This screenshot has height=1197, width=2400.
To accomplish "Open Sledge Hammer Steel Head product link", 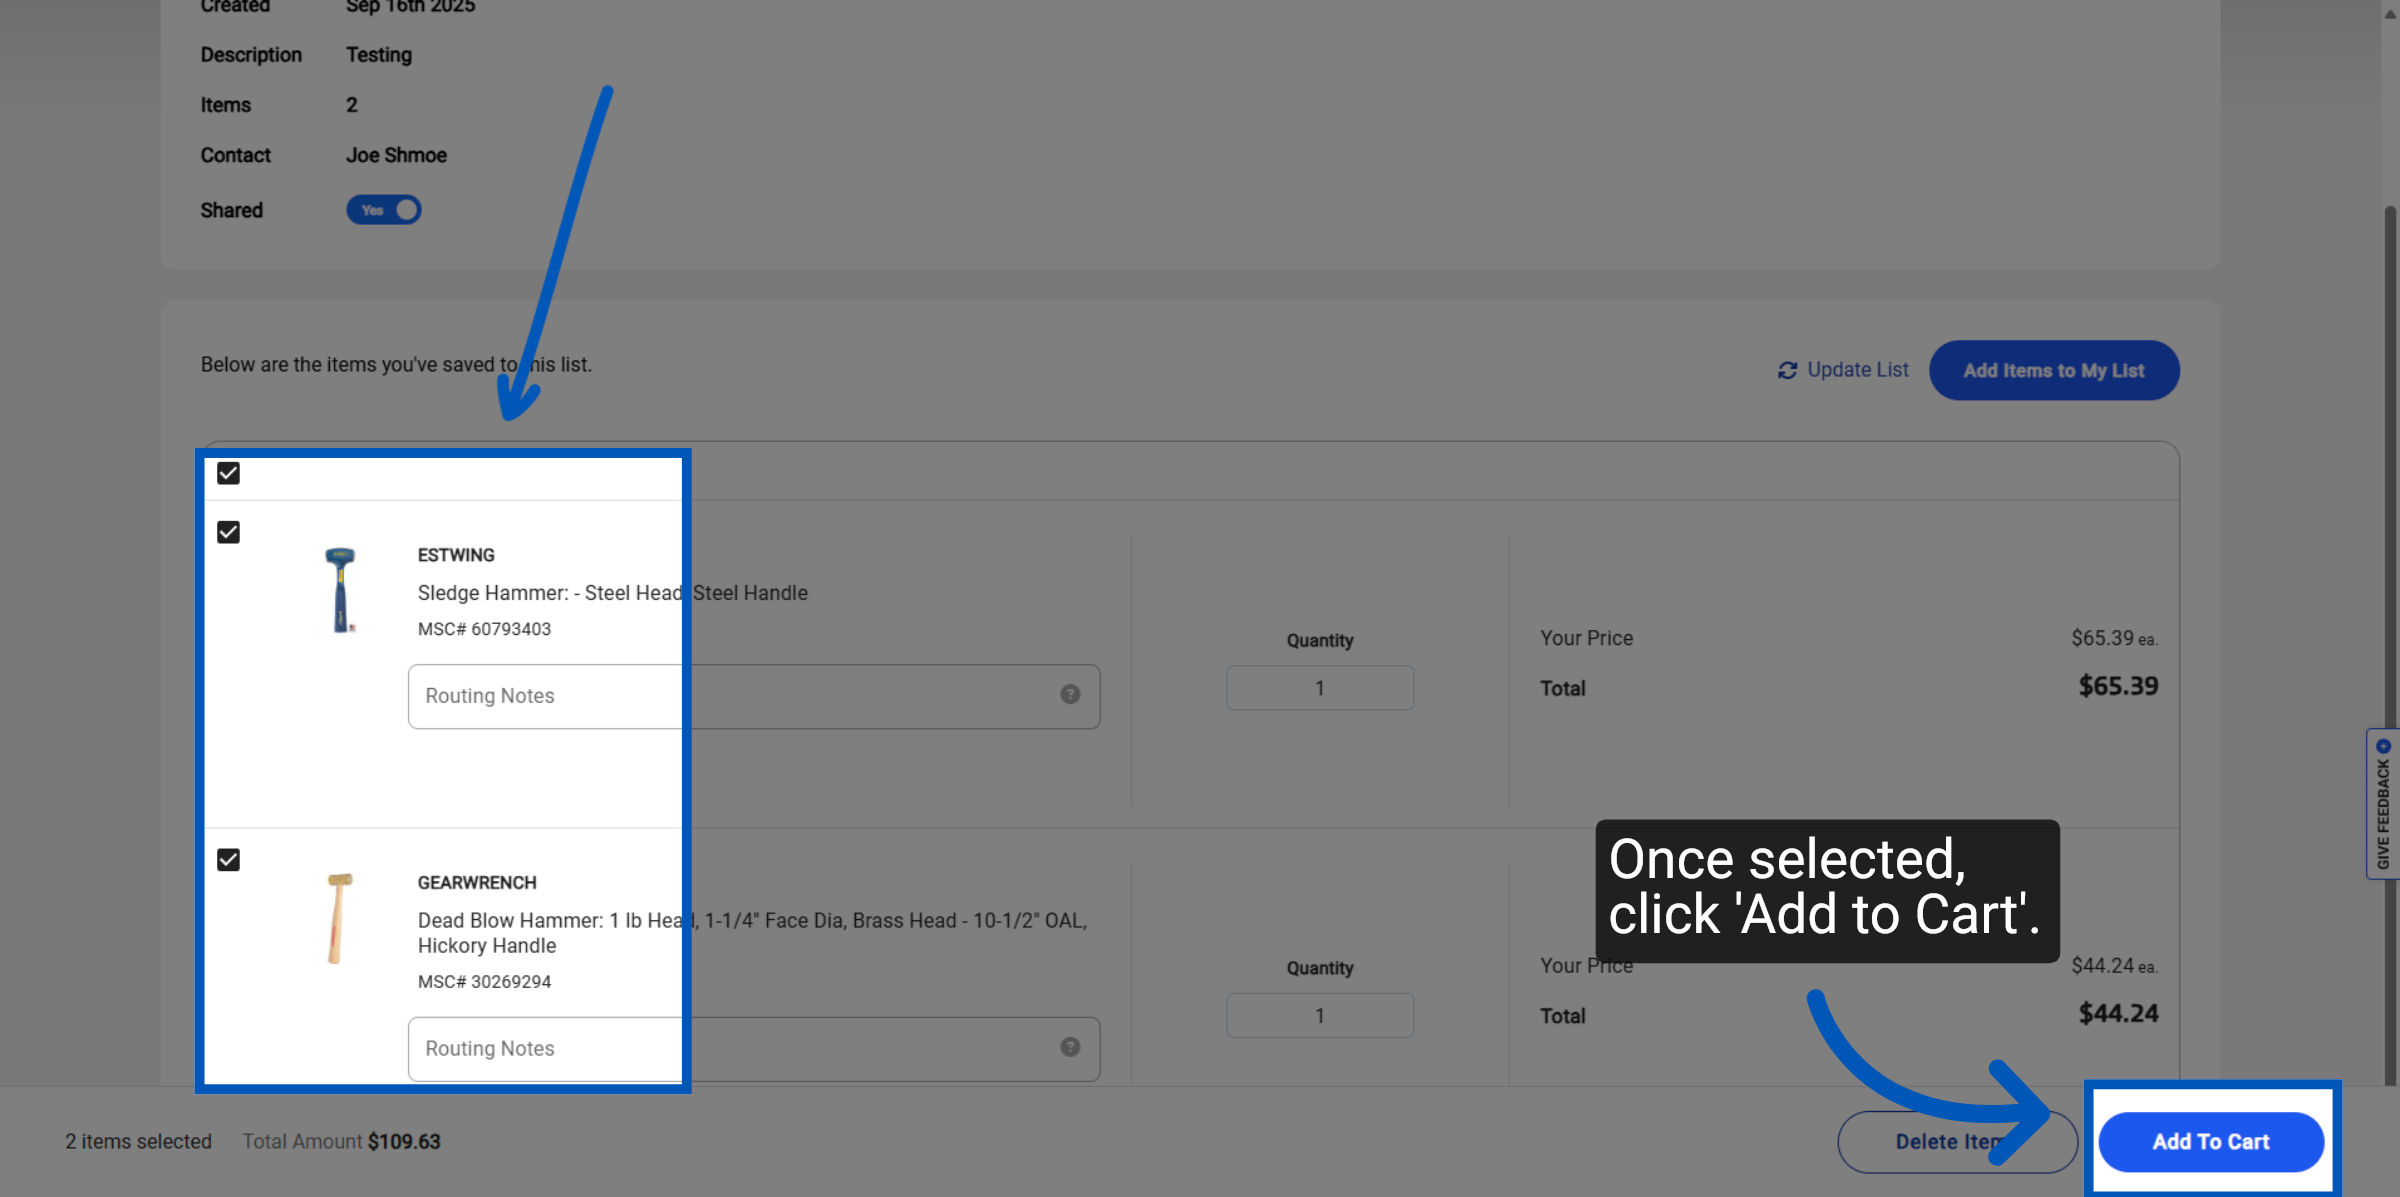I will click(612, 593).
